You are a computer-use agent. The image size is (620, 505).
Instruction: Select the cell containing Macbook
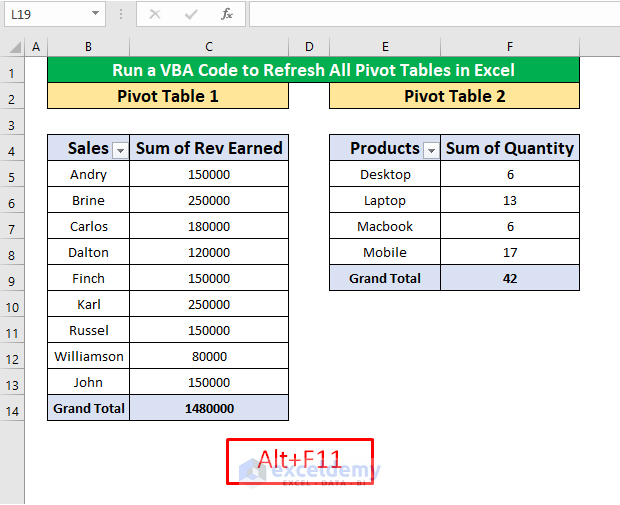(385, 226)
